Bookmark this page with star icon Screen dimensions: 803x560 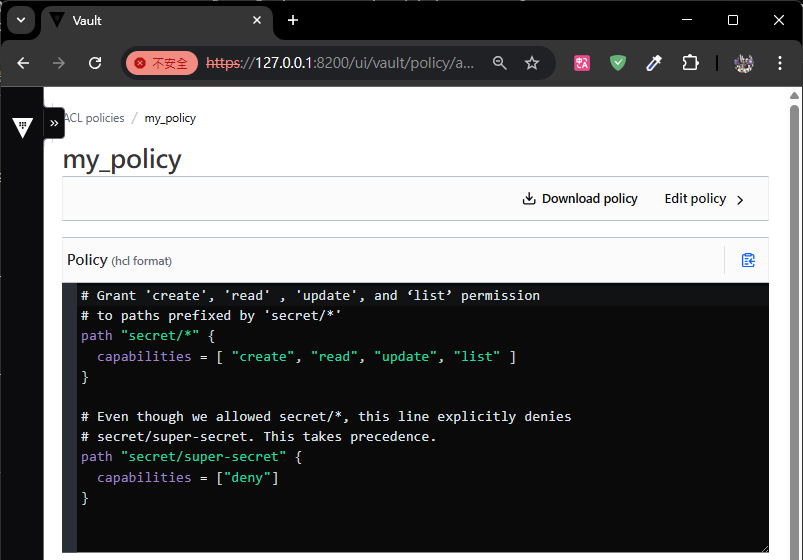532,63
